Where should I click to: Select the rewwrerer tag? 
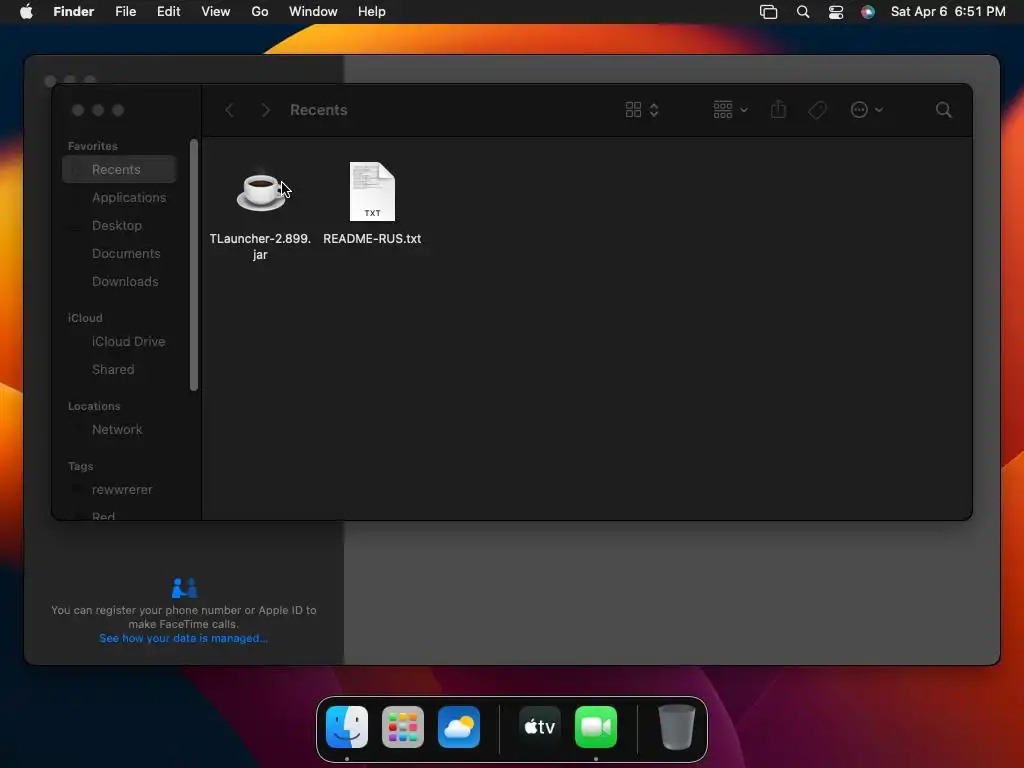pyautogui.click(x=121, y=490)
